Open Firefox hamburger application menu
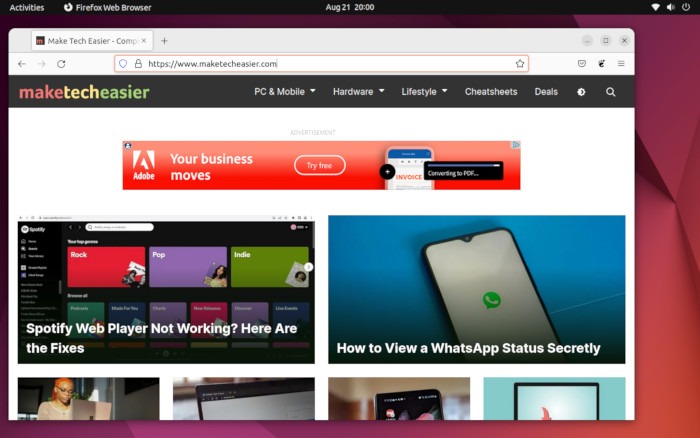Image resolution: width=700 pixels, height=438 pixels. 621,64
